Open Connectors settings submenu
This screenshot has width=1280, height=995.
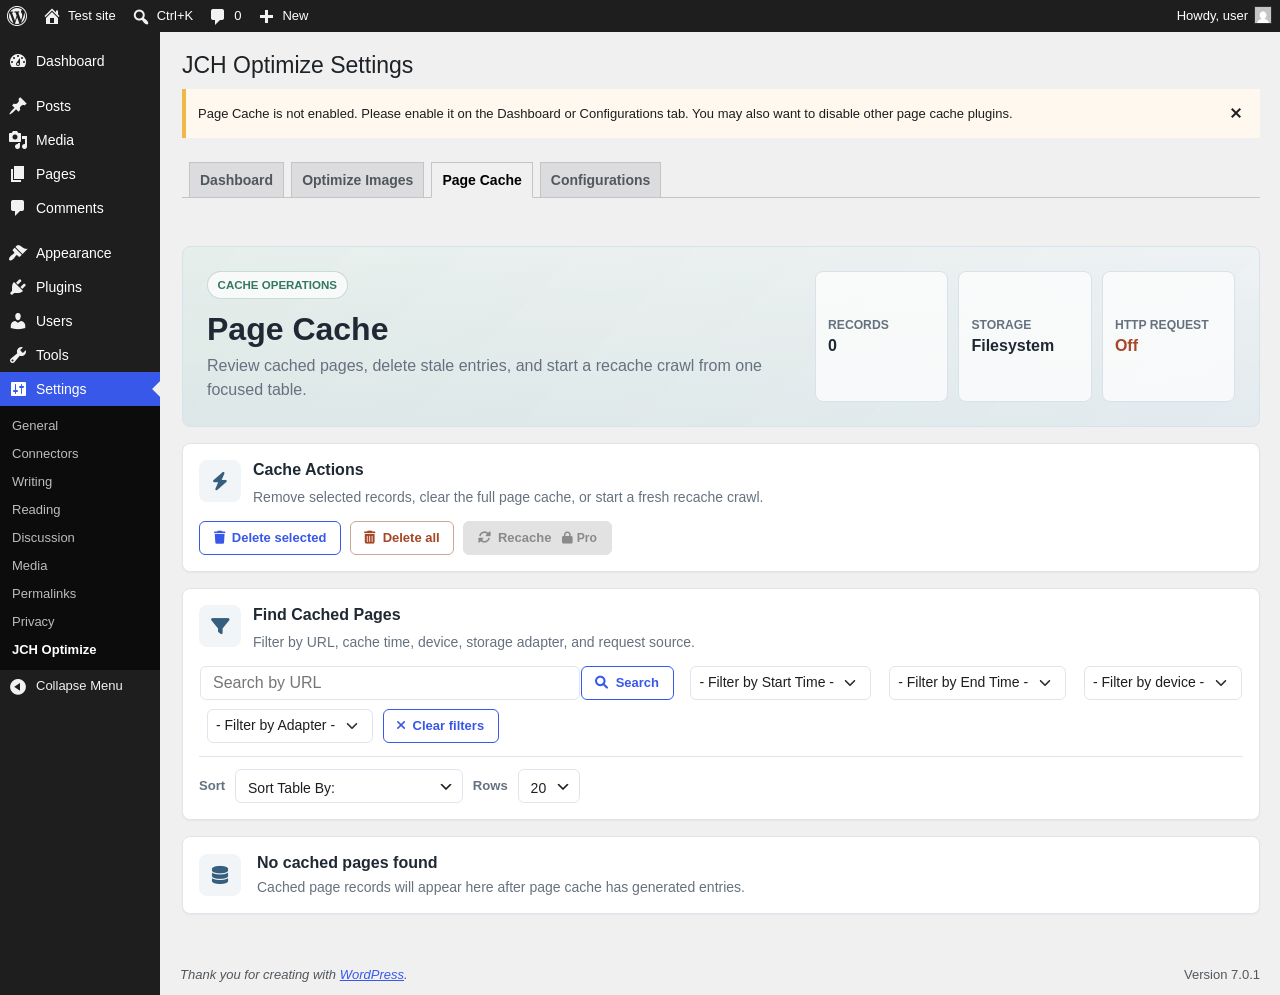pos(45,454)
